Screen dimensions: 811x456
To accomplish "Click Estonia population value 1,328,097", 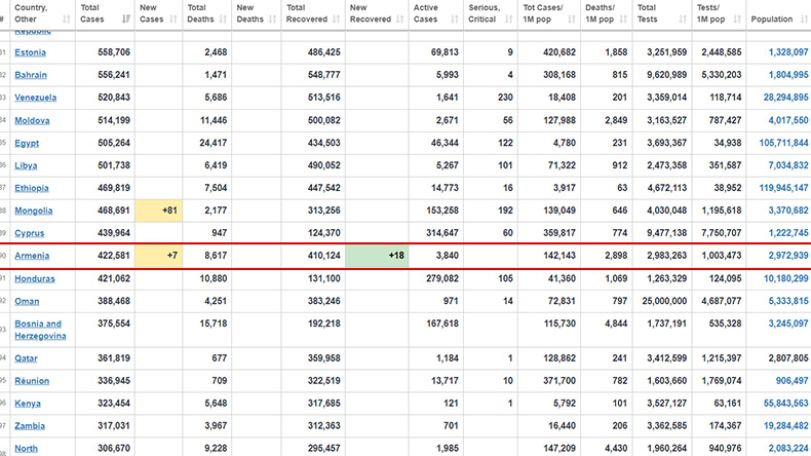I will (788, 52).
